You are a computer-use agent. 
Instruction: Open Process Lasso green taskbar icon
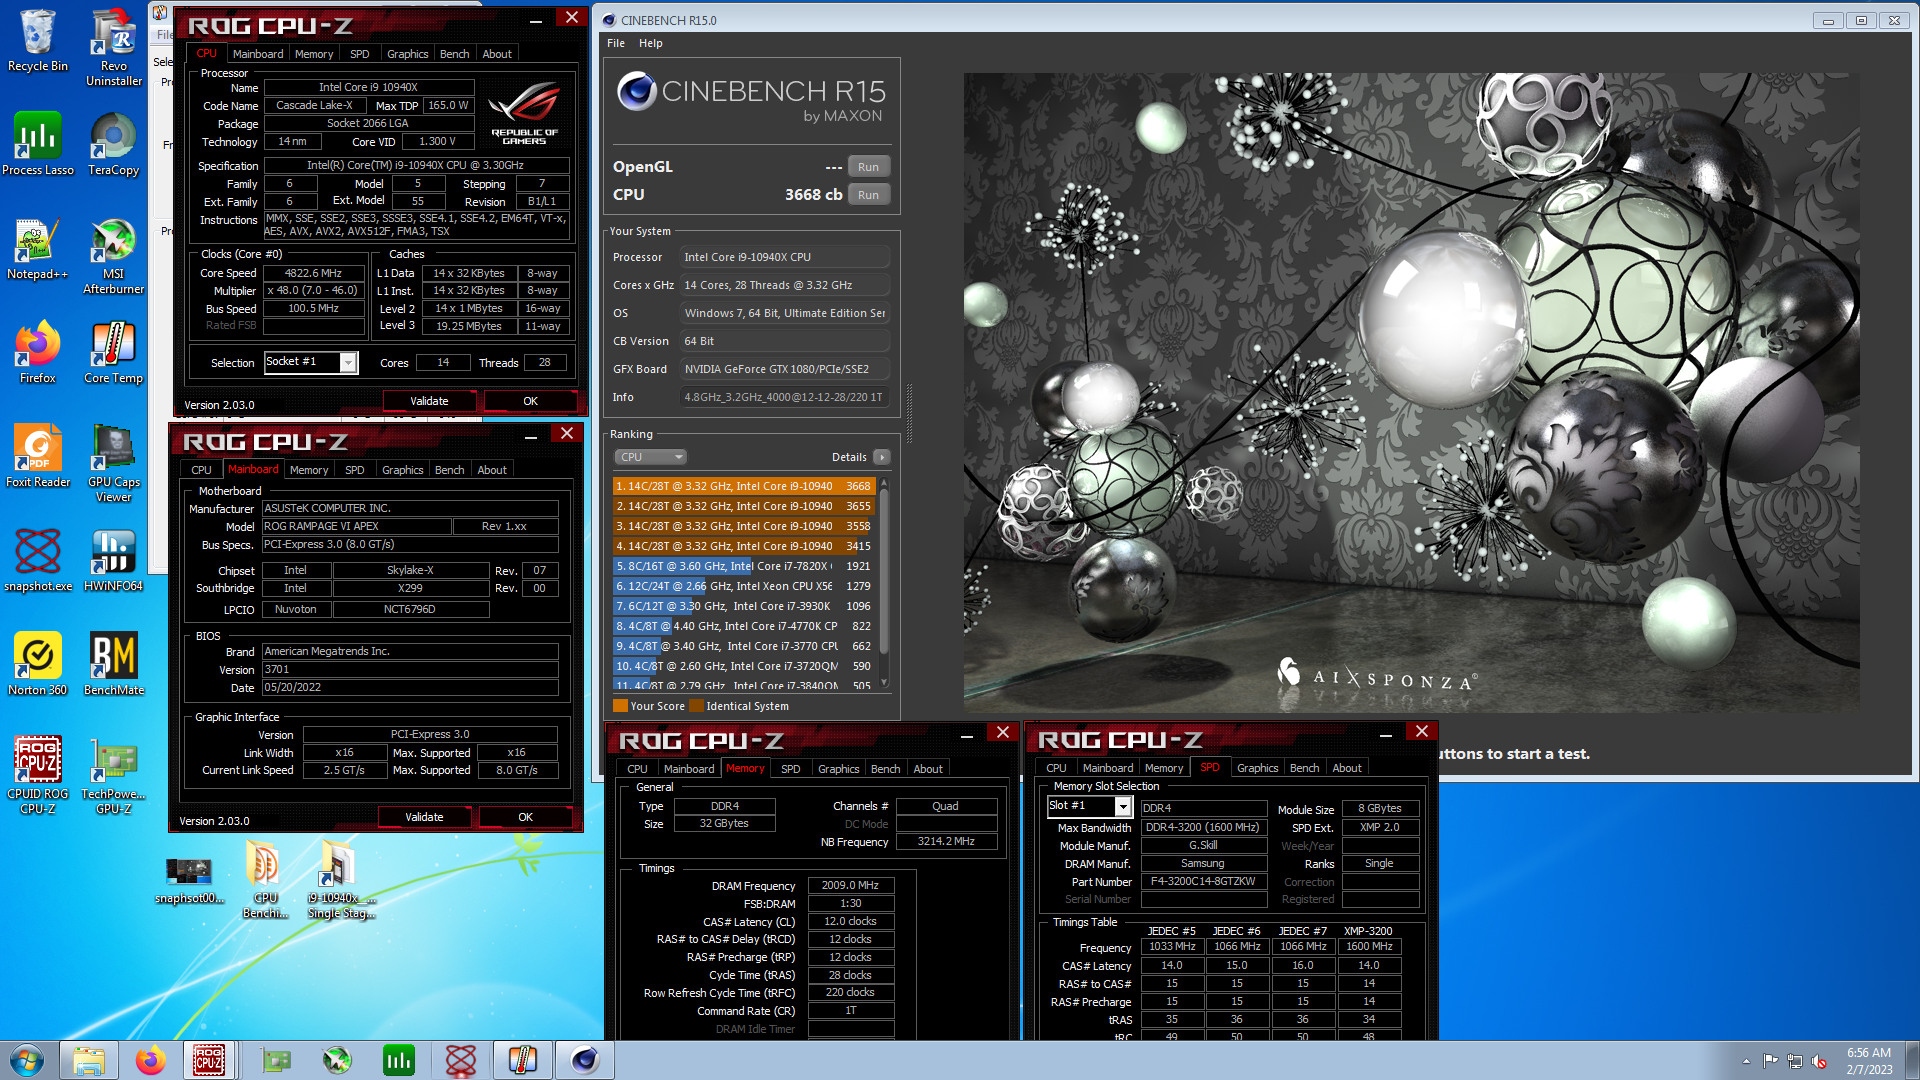coord(398,1060)
